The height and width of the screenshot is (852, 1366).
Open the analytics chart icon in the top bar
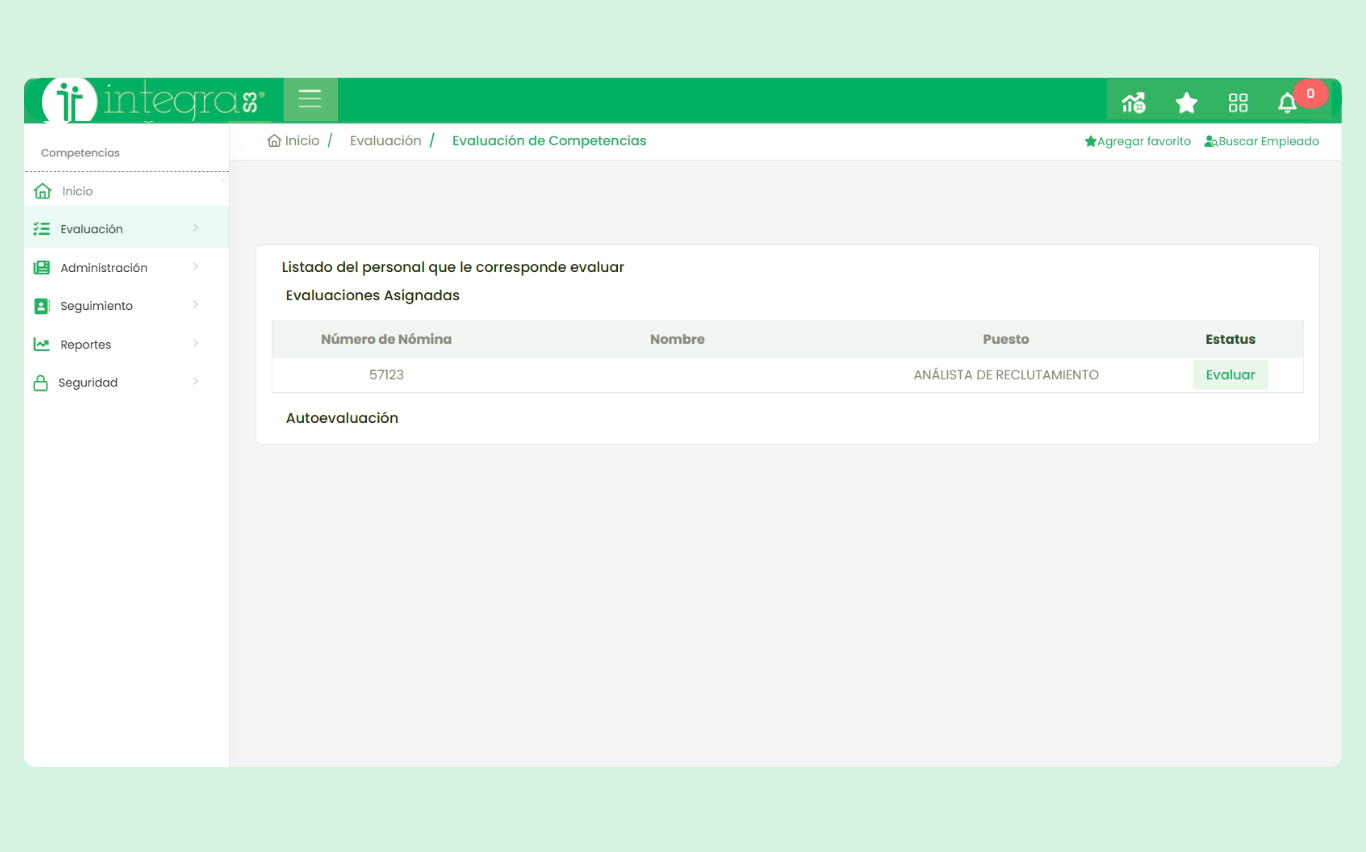tap(1133, 102)
